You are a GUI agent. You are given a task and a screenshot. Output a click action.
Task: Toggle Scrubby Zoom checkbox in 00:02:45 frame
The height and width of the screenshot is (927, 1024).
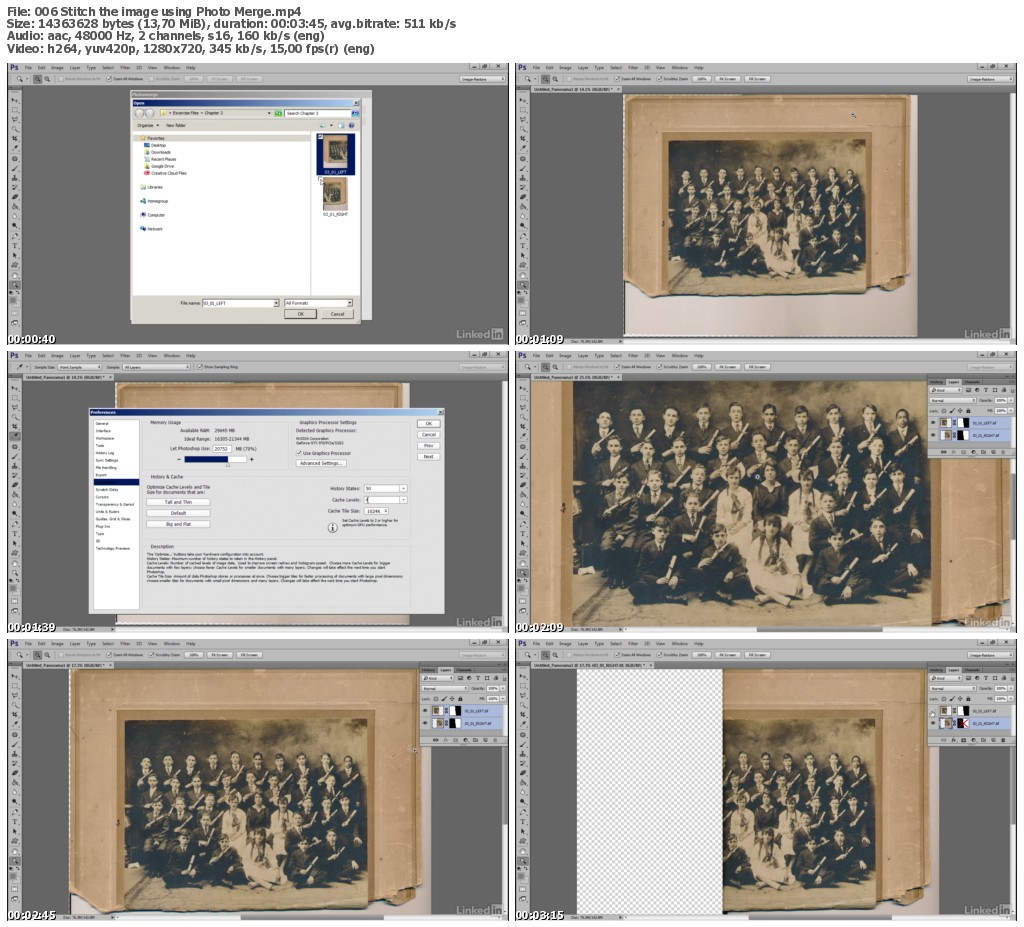pos(151,655)
